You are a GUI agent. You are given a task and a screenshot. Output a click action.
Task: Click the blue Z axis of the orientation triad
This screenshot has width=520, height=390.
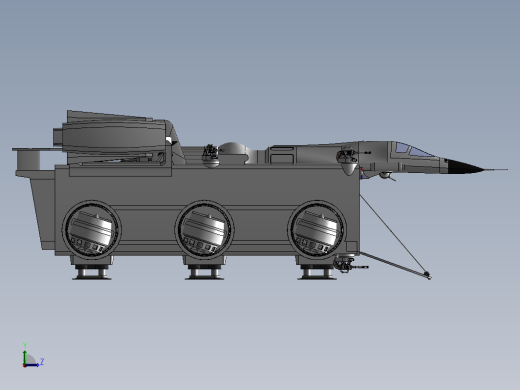pyautogui.click(x=32, y=365)
